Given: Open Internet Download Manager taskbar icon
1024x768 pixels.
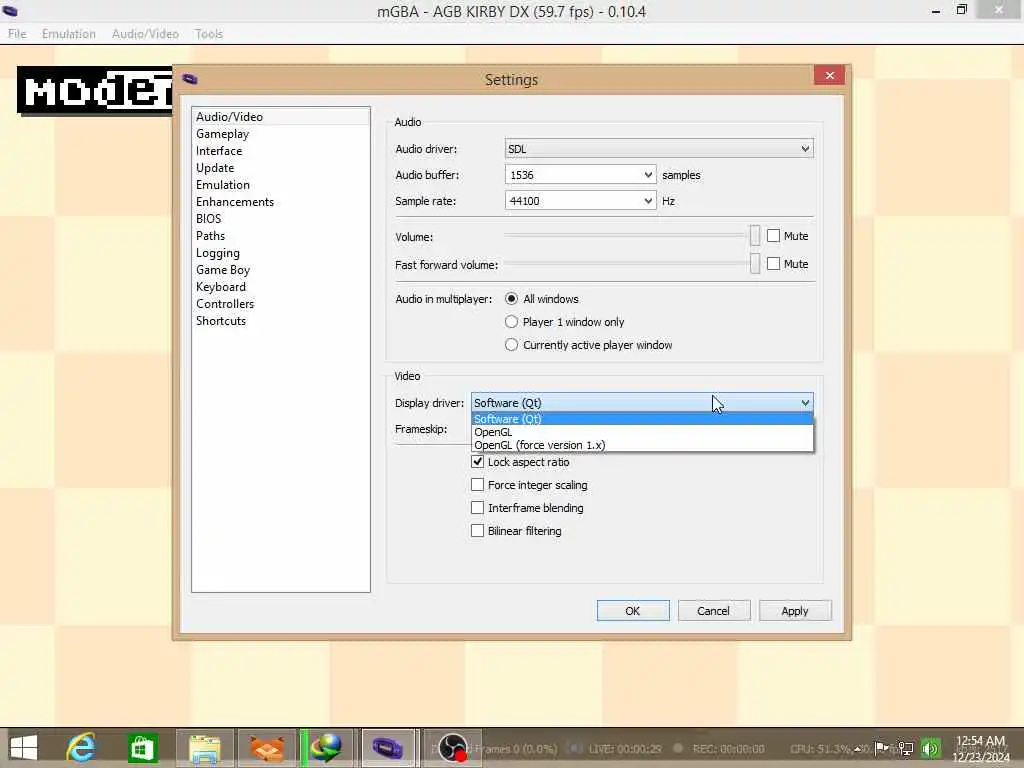Looking at the screenshot, I should [327, 748].
